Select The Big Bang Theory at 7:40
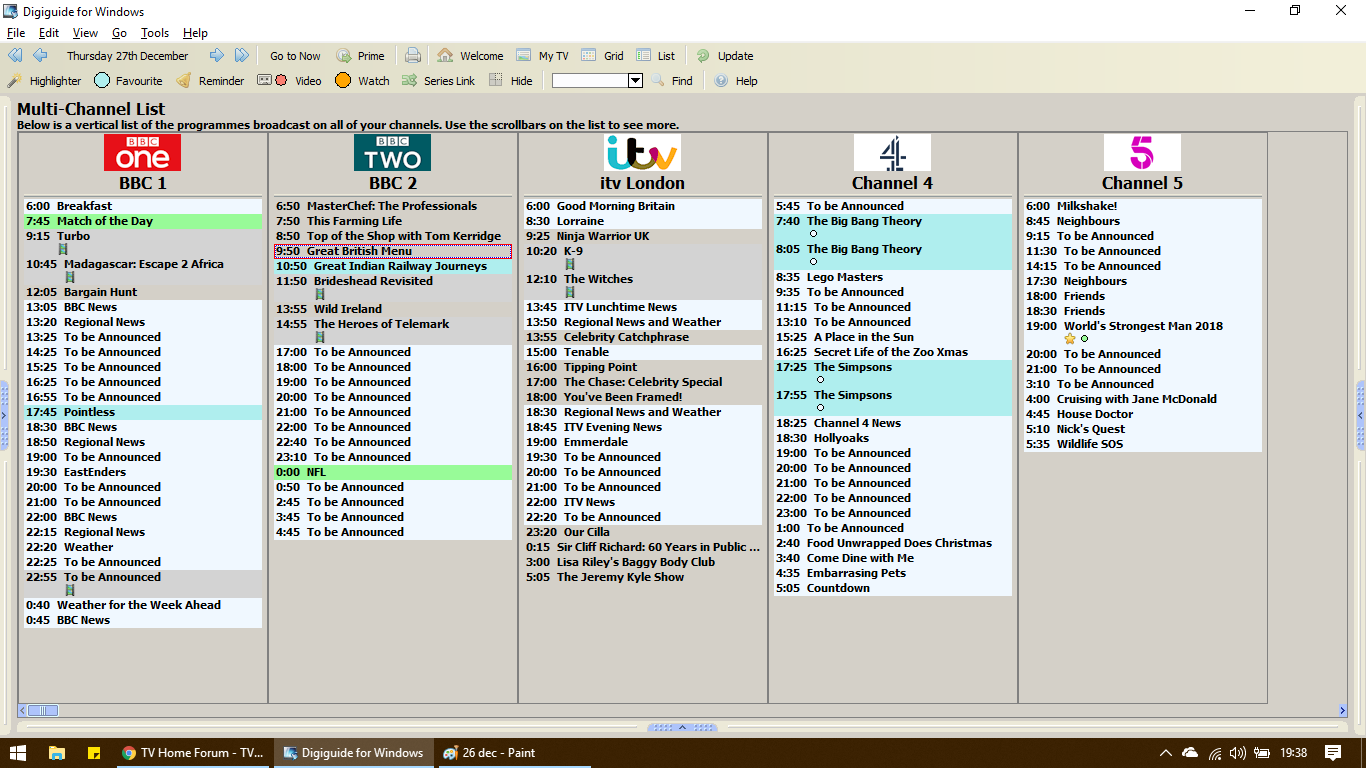This screenshot has height=768, width=1366. coord(893,228)
